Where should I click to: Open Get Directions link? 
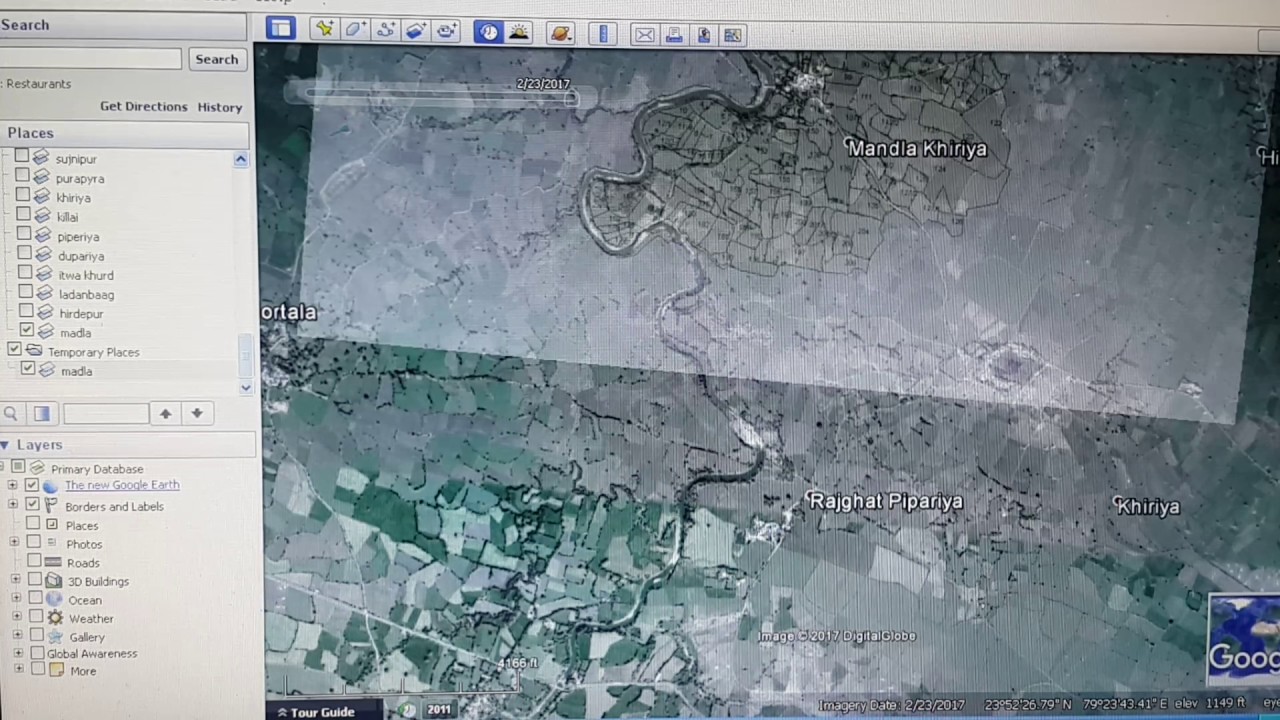(x=143, y=106)
